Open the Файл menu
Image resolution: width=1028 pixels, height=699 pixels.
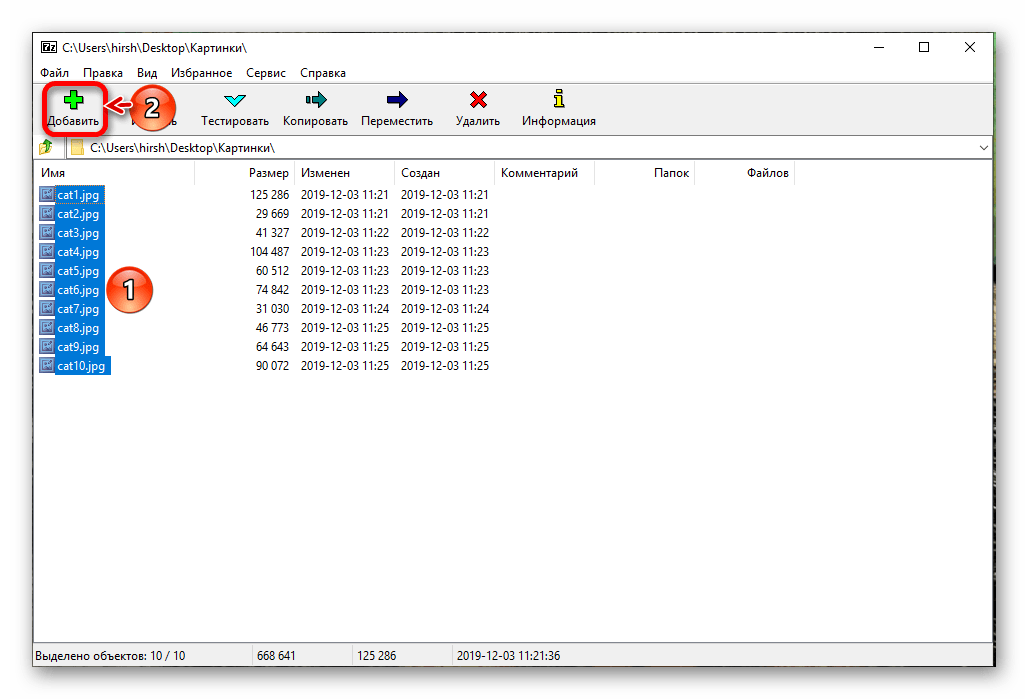pos(54,73)
